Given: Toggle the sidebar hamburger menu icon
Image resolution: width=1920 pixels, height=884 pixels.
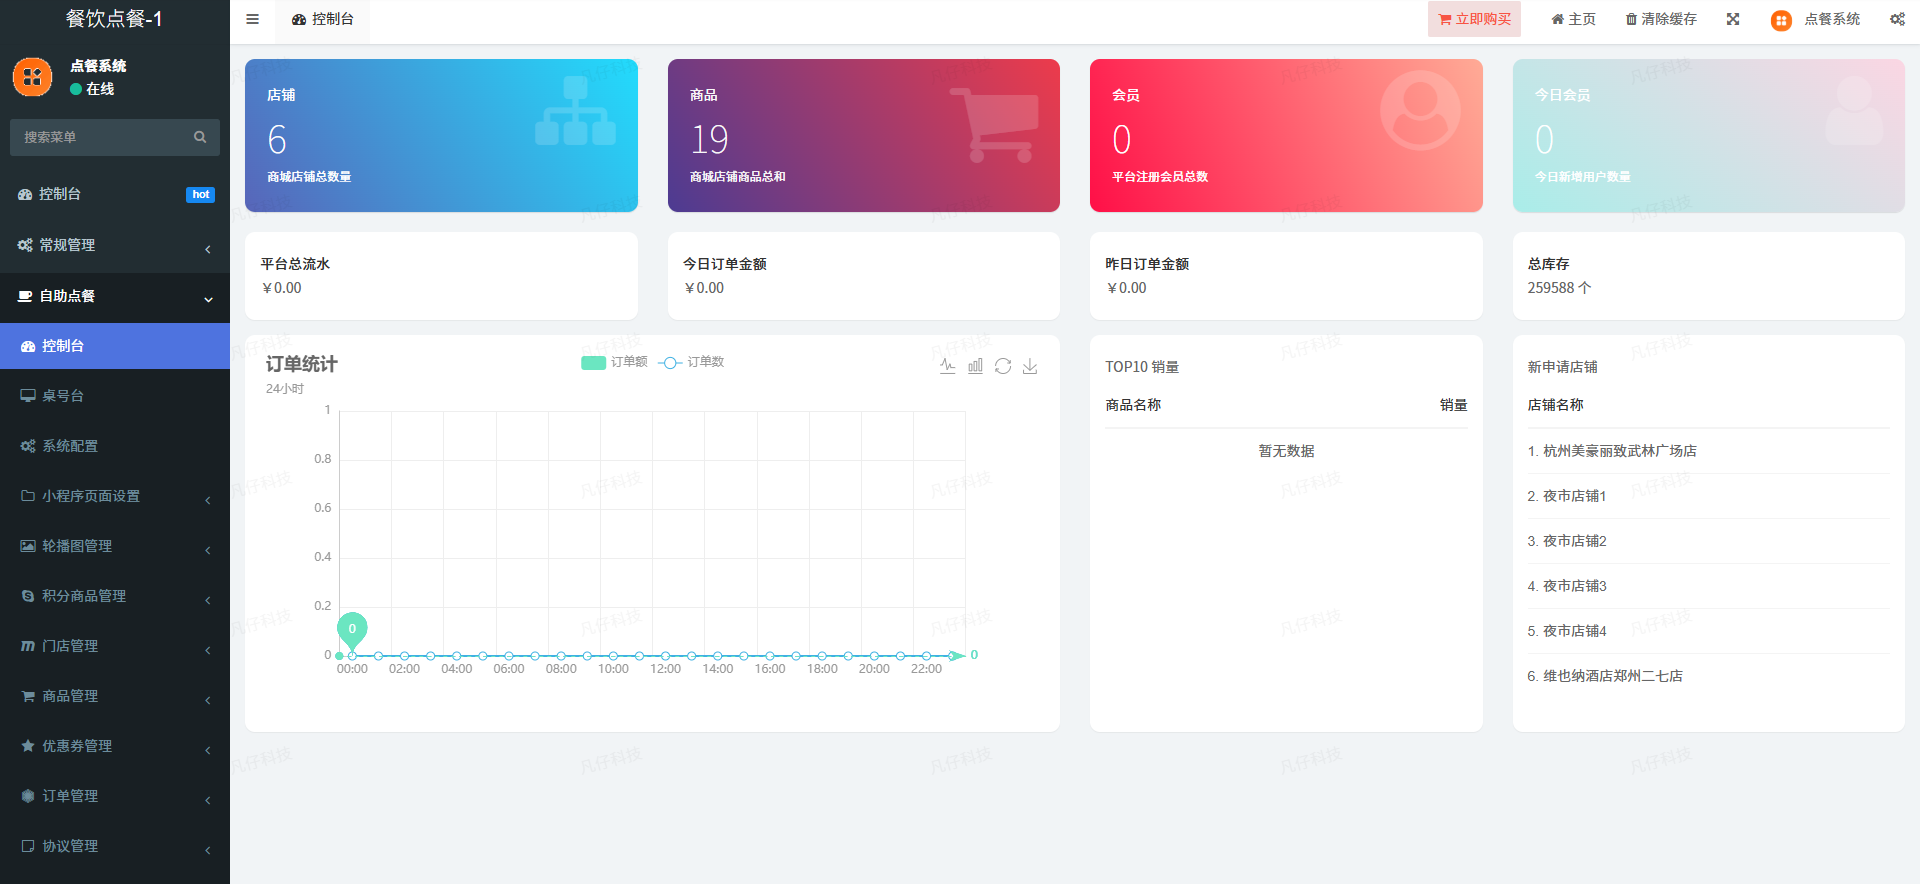Looking at the screenshot, I should pos(252,19).
